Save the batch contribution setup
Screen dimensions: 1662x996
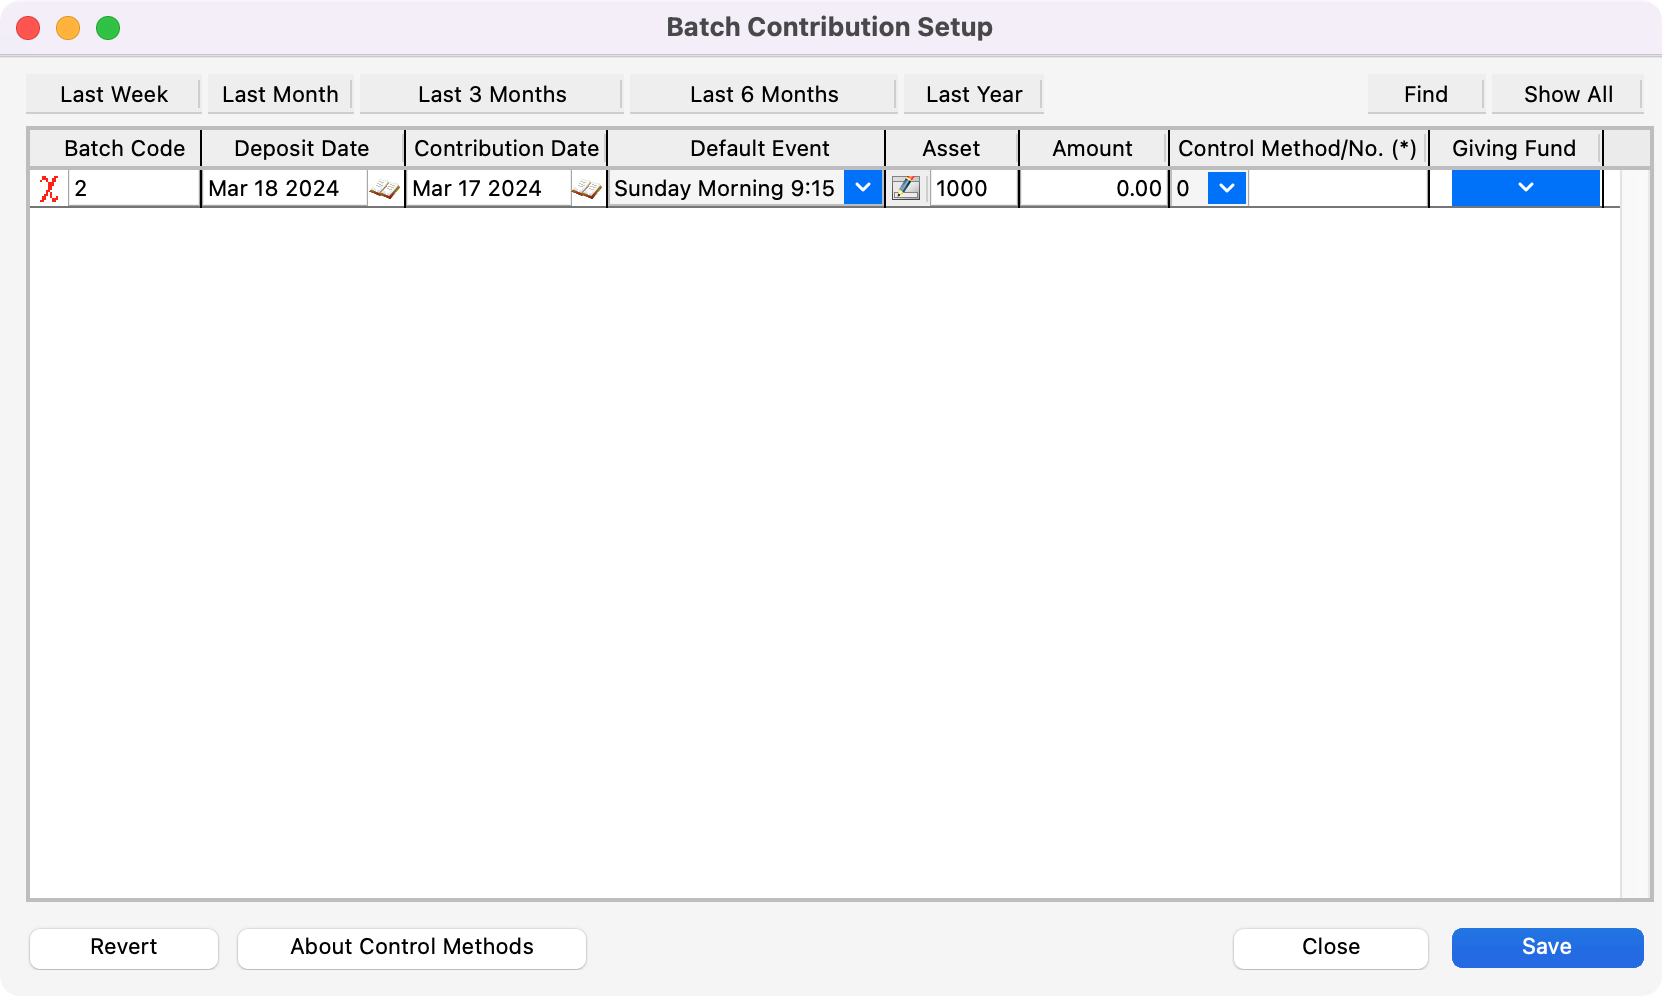point(1547,947)
